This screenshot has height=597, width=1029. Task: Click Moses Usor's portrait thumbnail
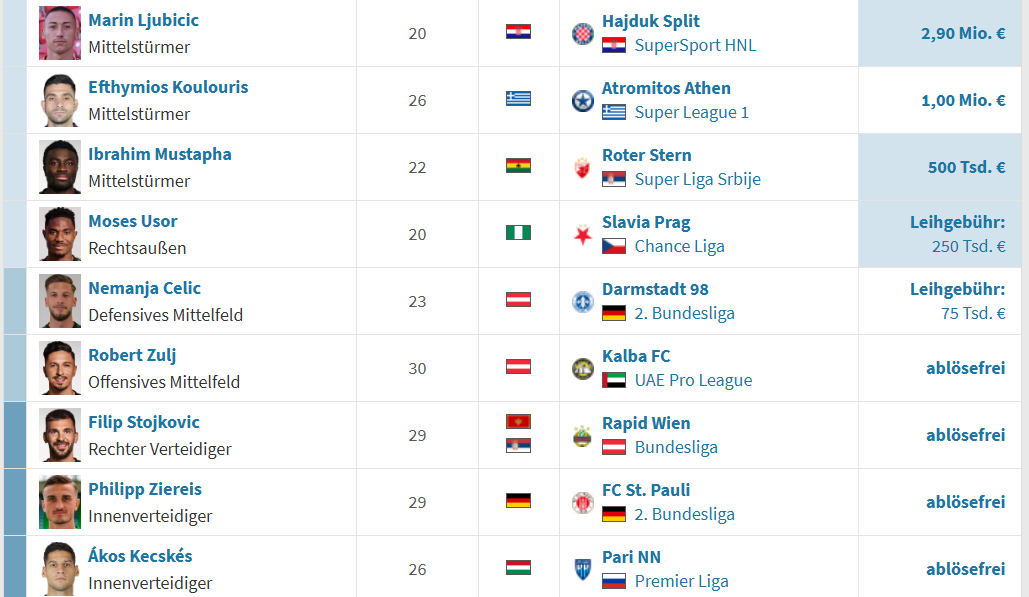pyautogui.click(x=60, y=234)
